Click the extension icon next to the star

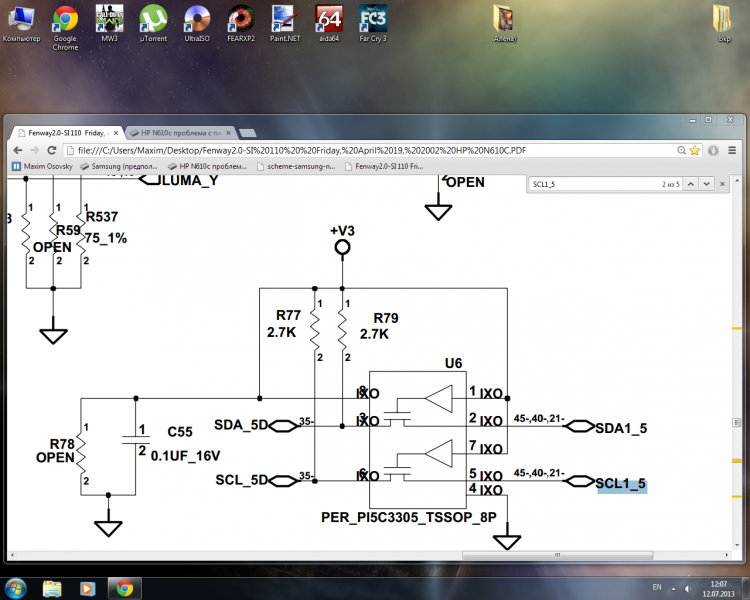(713, 150)
